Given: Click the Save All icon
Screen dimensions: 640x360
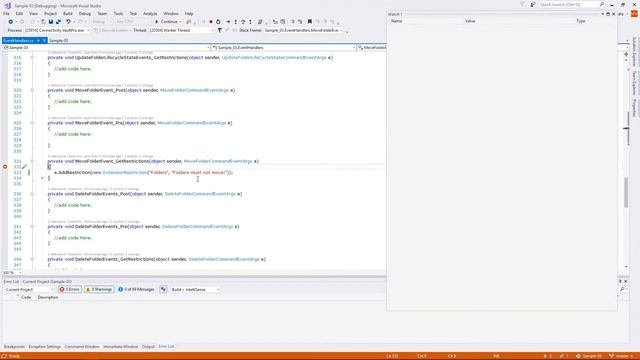Looking at the screenshot, I should 58,22.
